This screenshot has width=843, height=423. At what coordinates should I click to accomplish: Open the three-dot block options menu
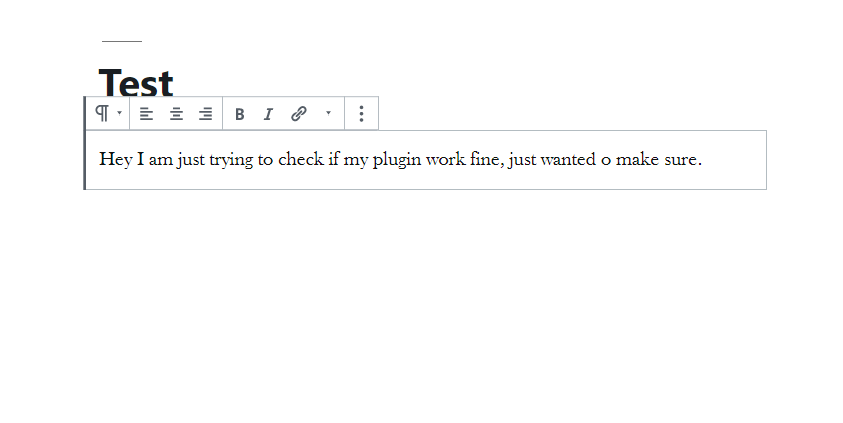[361, 113]
